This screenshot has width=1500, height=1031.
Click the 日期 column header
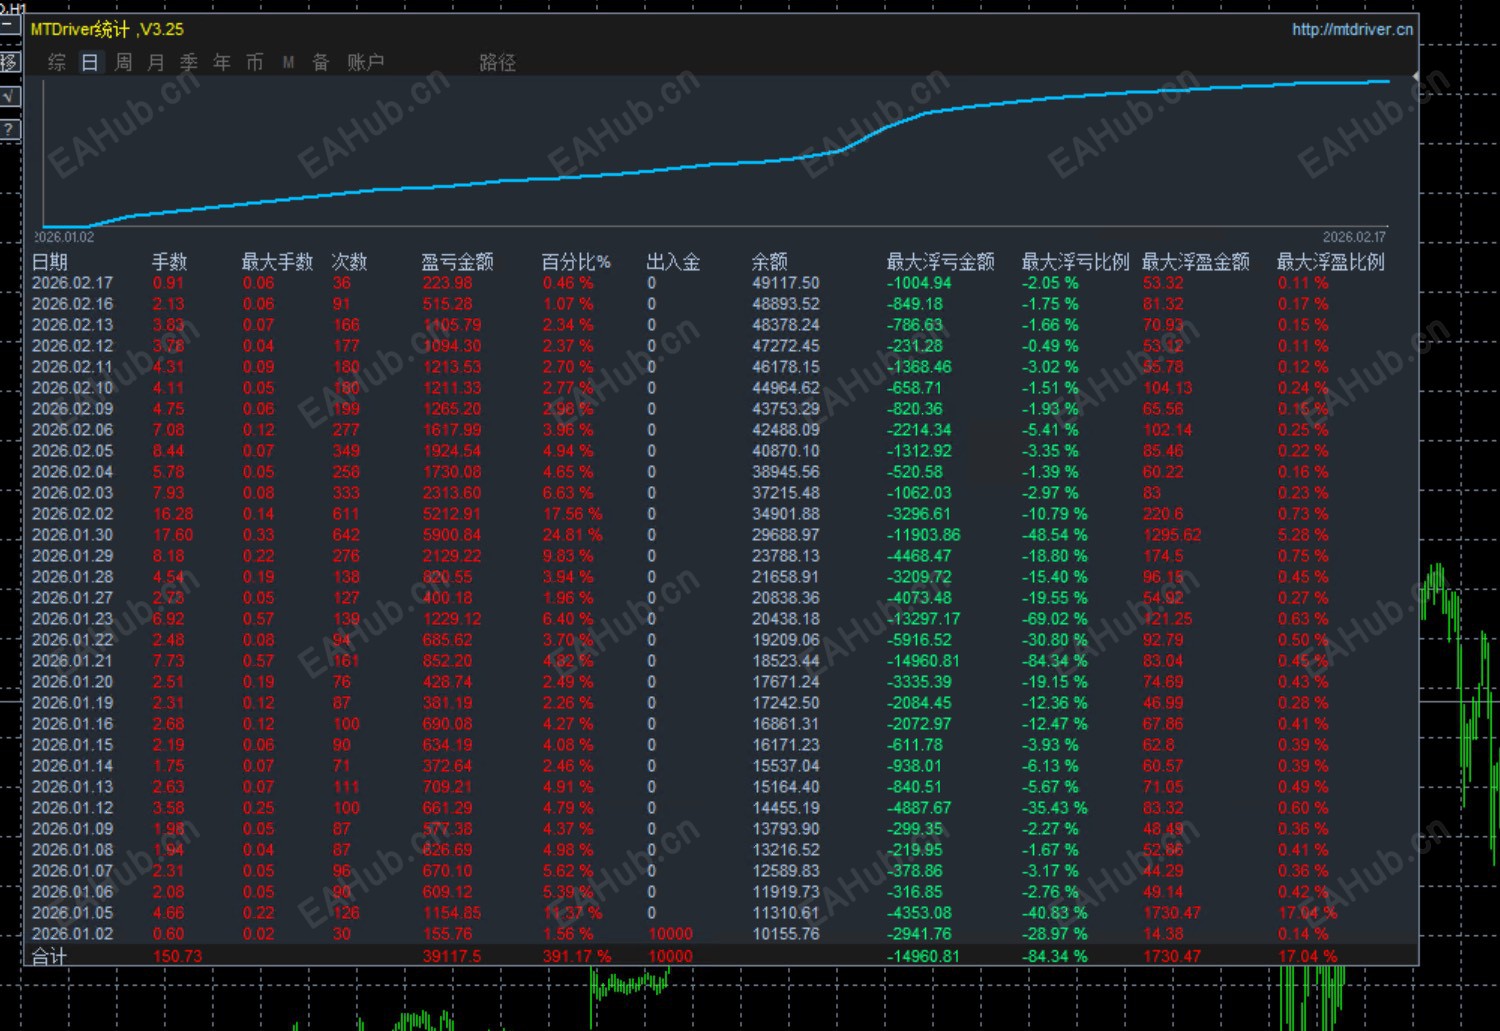point(50,262)
